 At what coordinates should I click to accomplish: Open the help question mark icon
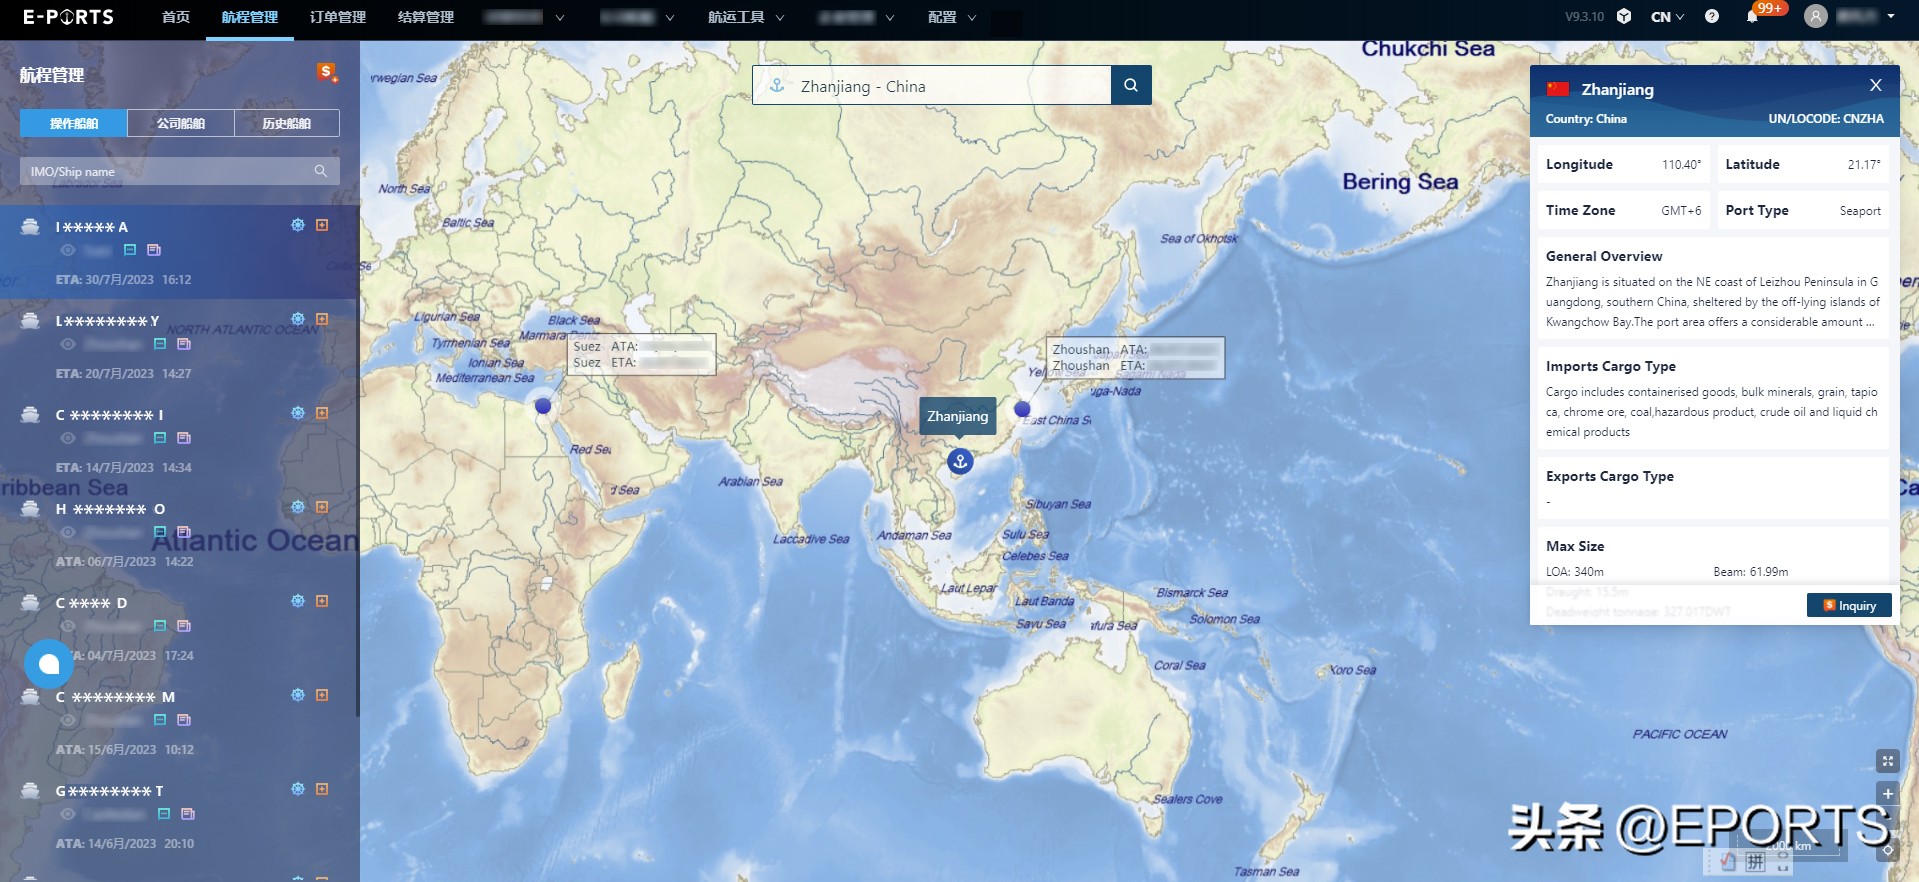[x=1712, y=17]
